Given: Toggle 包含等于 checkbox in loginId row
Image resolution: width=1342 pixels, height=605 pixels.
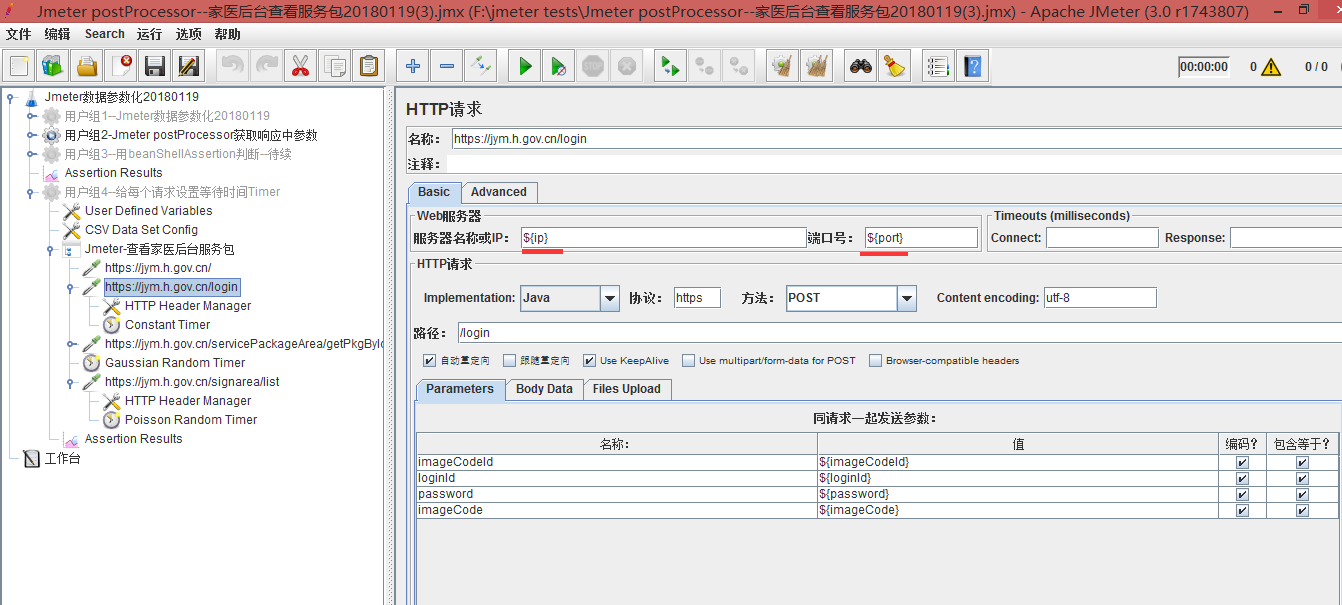Looking at the screenshot, I should (x=1302, y=478).
